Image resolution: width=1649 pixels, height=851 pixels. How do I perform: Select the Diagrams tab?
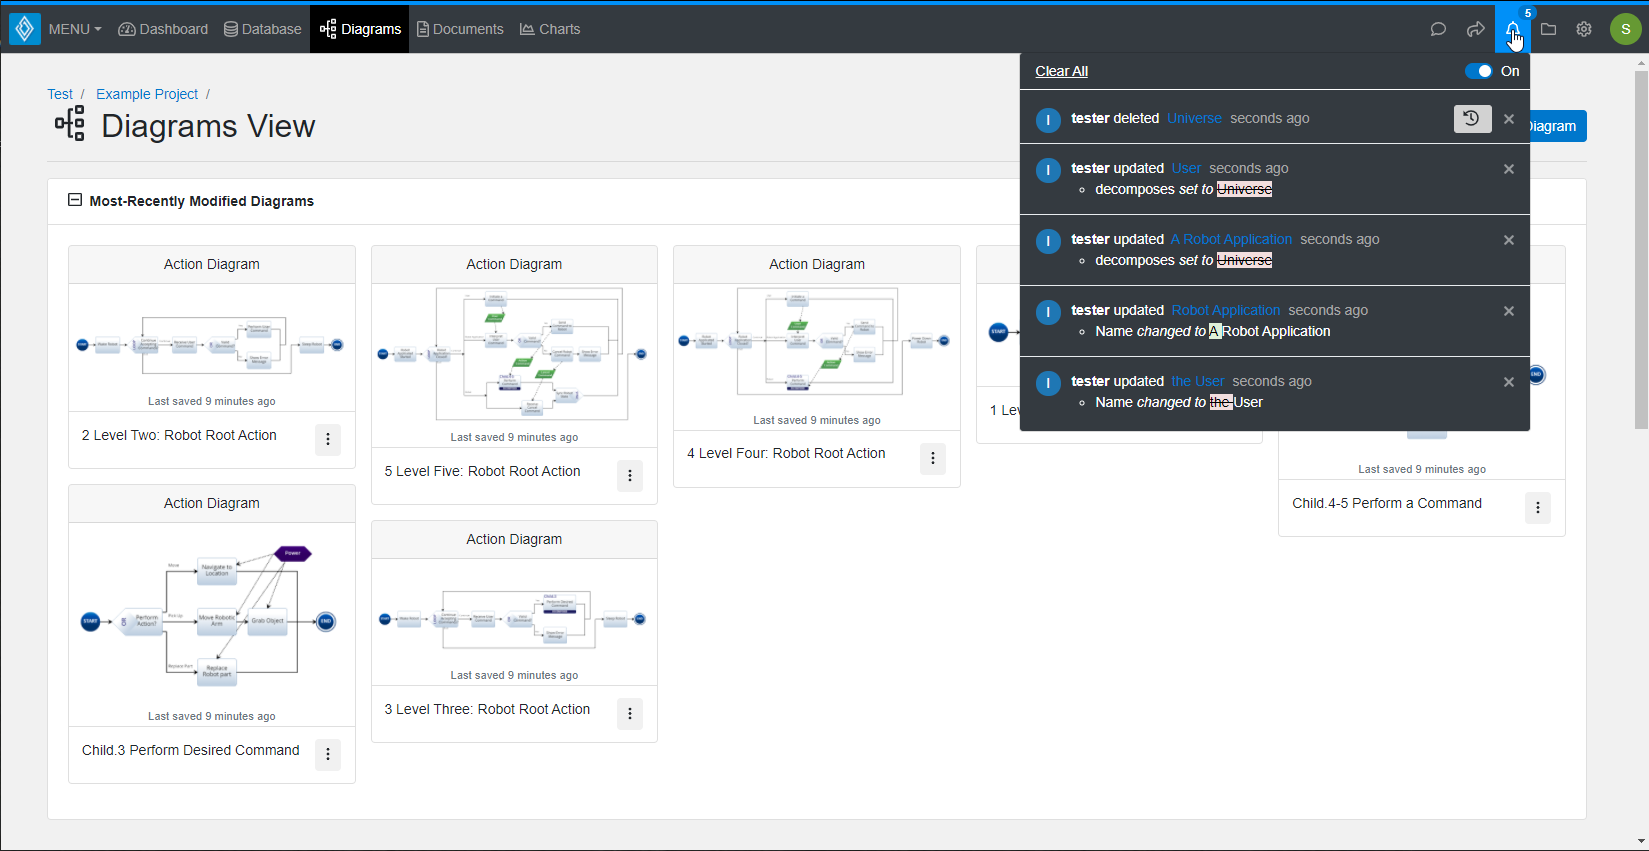click(x=360, y=29)
